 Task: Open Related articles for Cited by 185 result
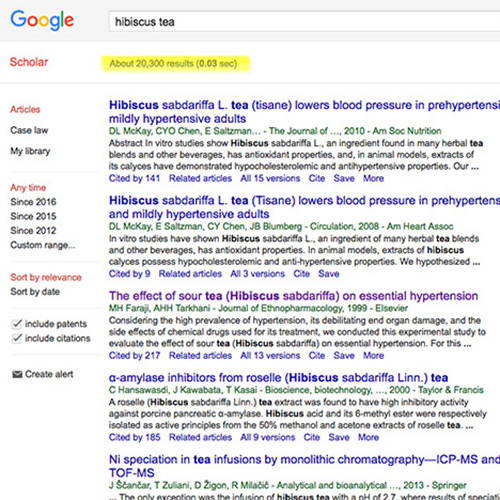click(x=200, y=437)
